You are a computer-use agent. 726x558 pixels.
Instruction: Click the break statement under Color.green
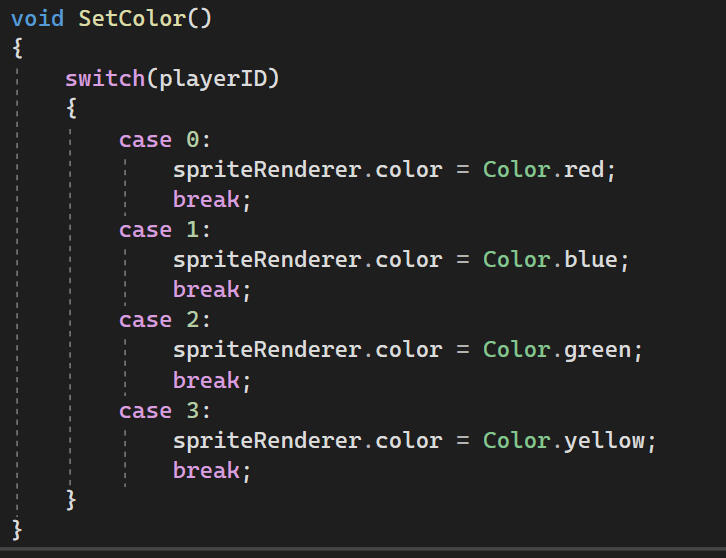click(206, 380)
